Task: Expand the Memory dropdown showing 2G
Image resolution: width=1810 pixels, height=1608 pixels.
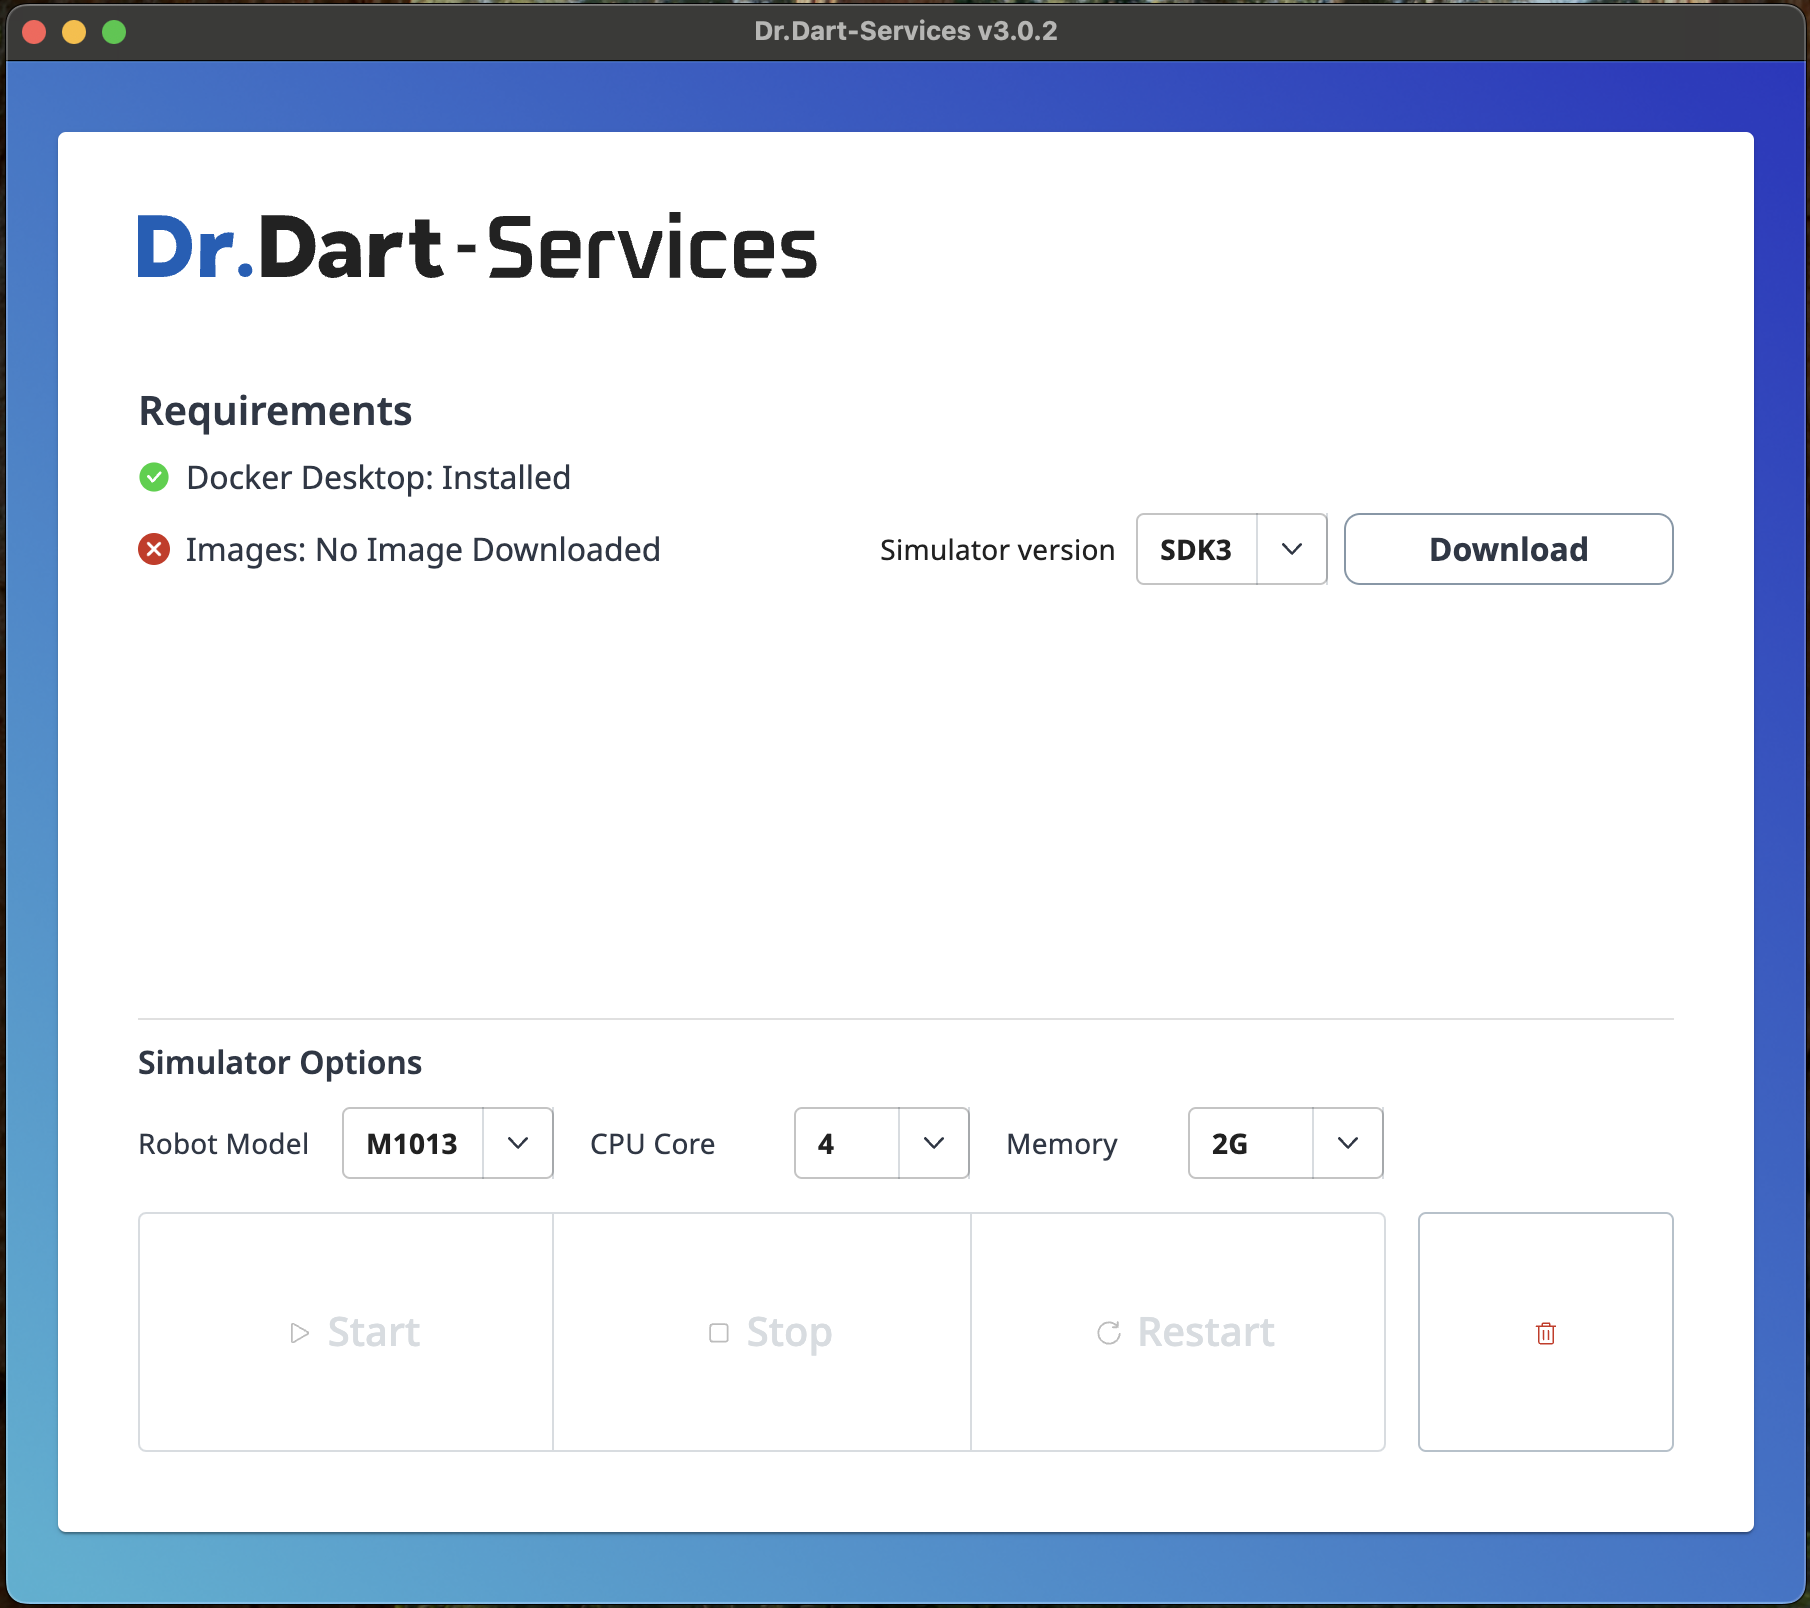Action: pyautogui.click(x=1285, y=1143)
